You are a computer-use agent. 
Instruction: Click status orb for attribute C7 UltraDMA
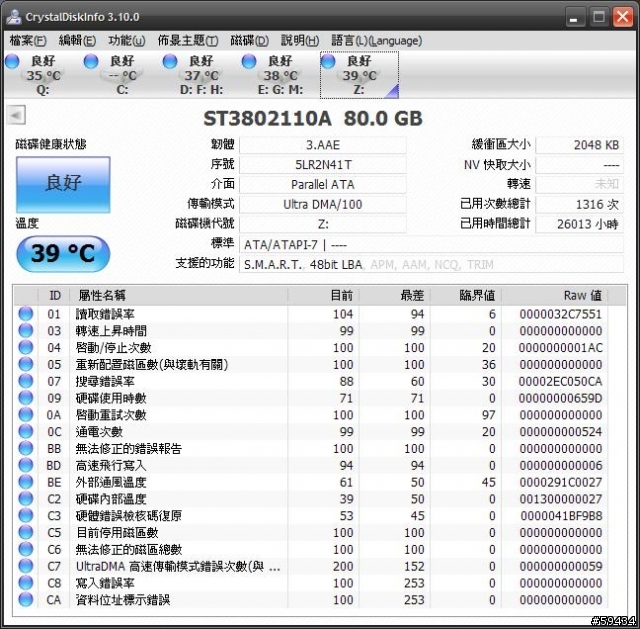click(26, 566)
